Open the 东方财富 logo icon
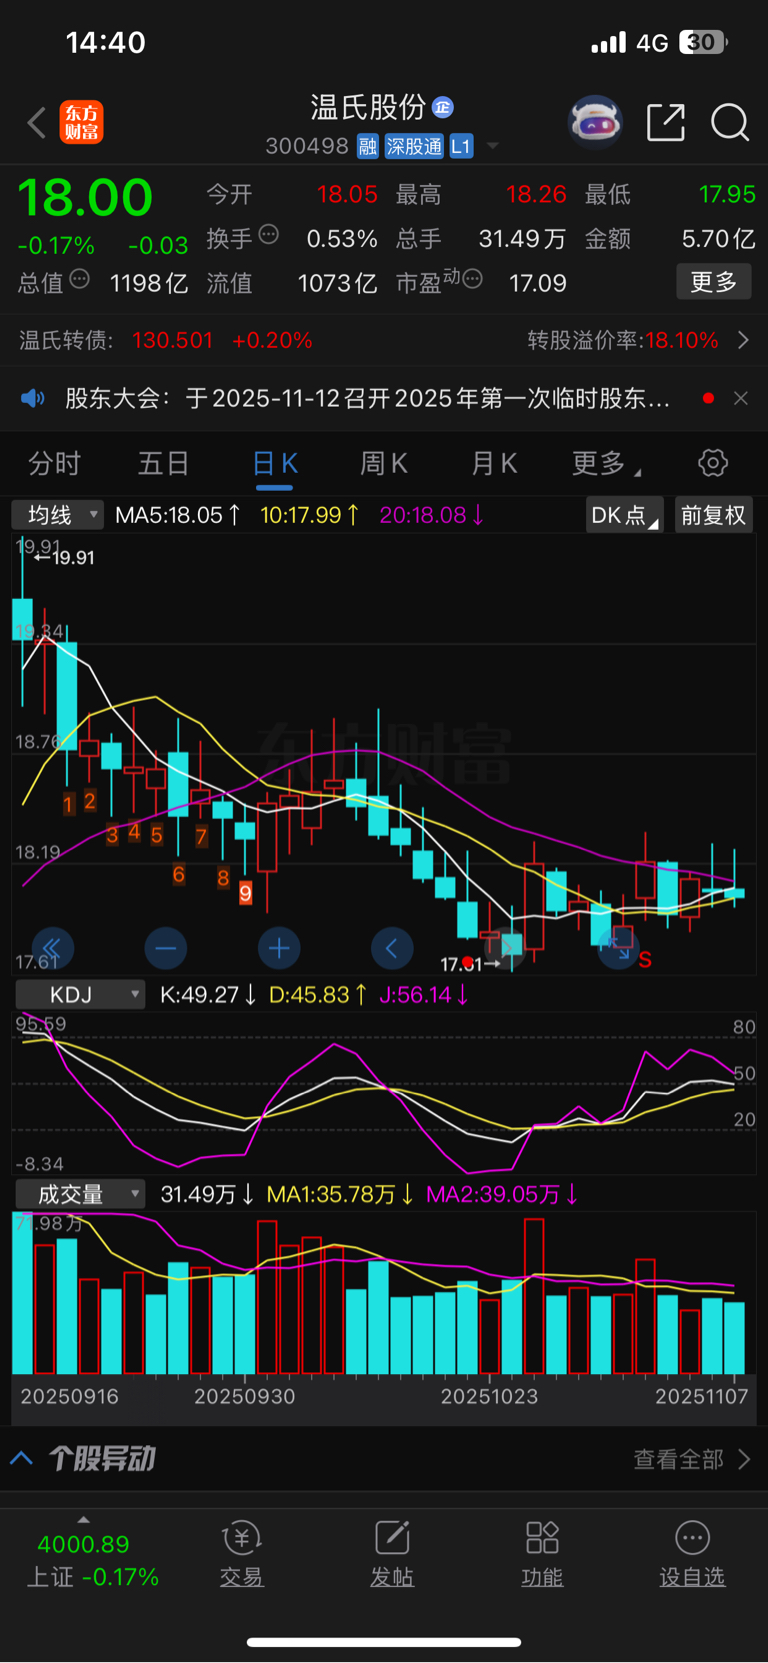This screenshot has height=1663, width=768. coord(81,123)
